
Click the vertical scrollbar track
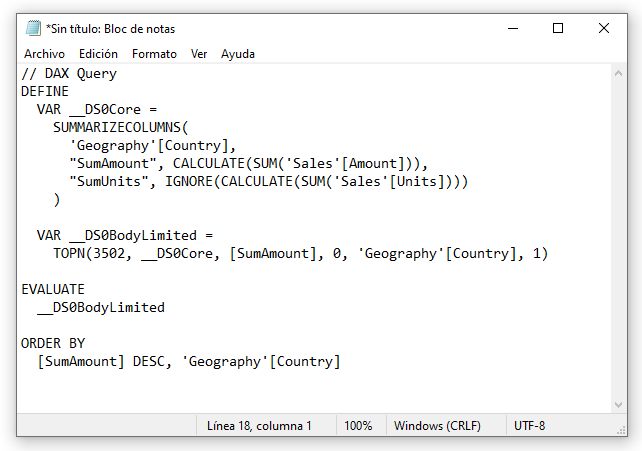(x=617, y=240)
